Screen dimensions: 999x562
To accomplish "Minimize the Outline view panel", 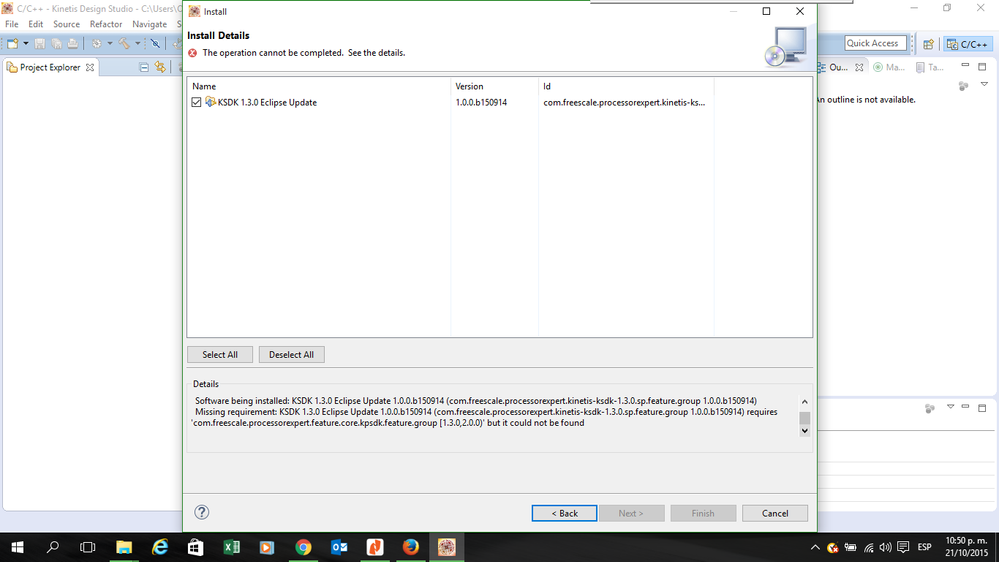I will (965, 66).
